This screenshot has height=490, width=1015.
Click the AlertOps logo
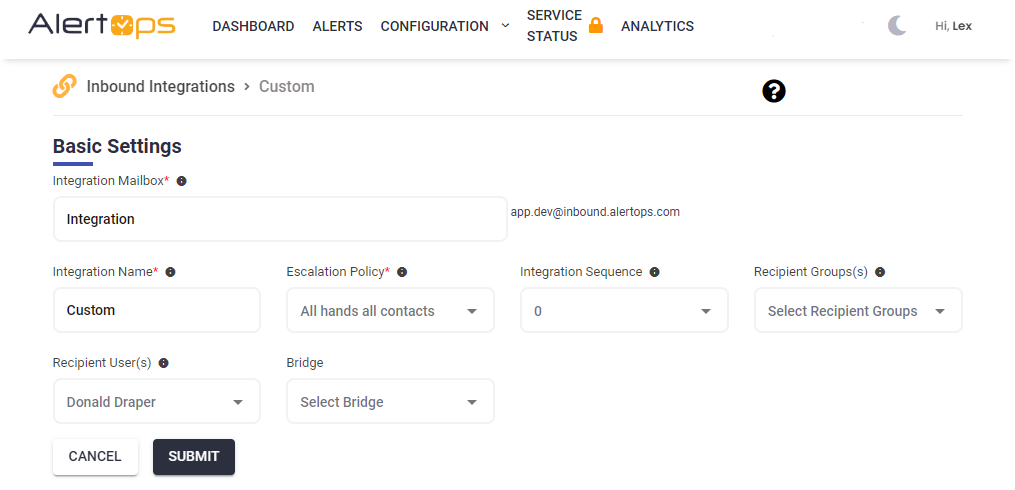pos(102,26)
